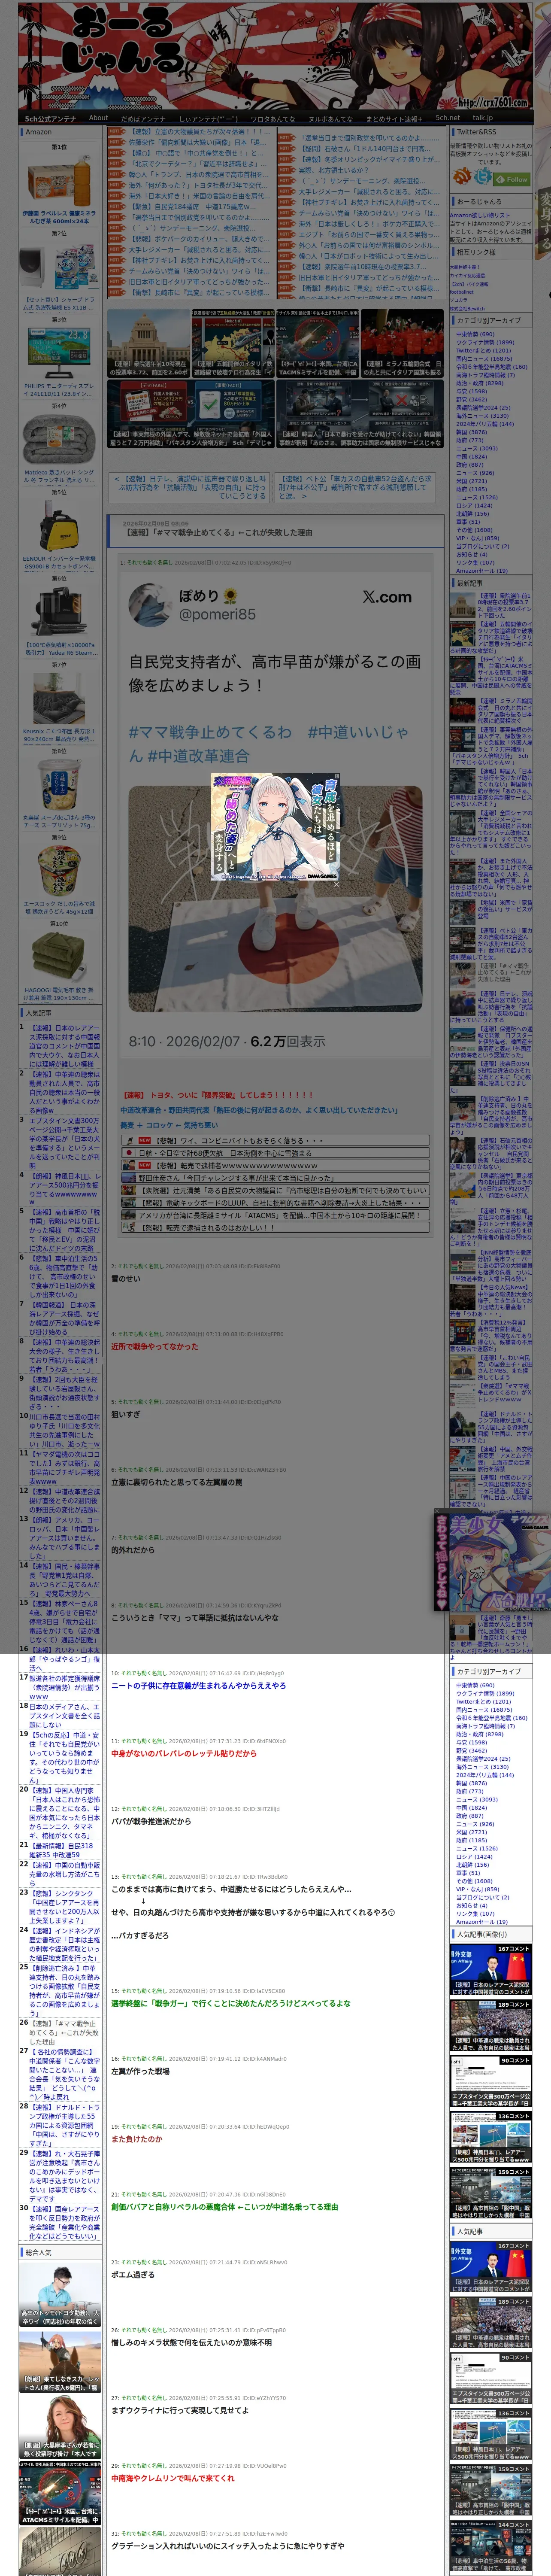The height and width of the screenshot is (2576, 551).
Task: Go to next article ベトジ「車カスの自動車52台
Action: click(353, 487)
